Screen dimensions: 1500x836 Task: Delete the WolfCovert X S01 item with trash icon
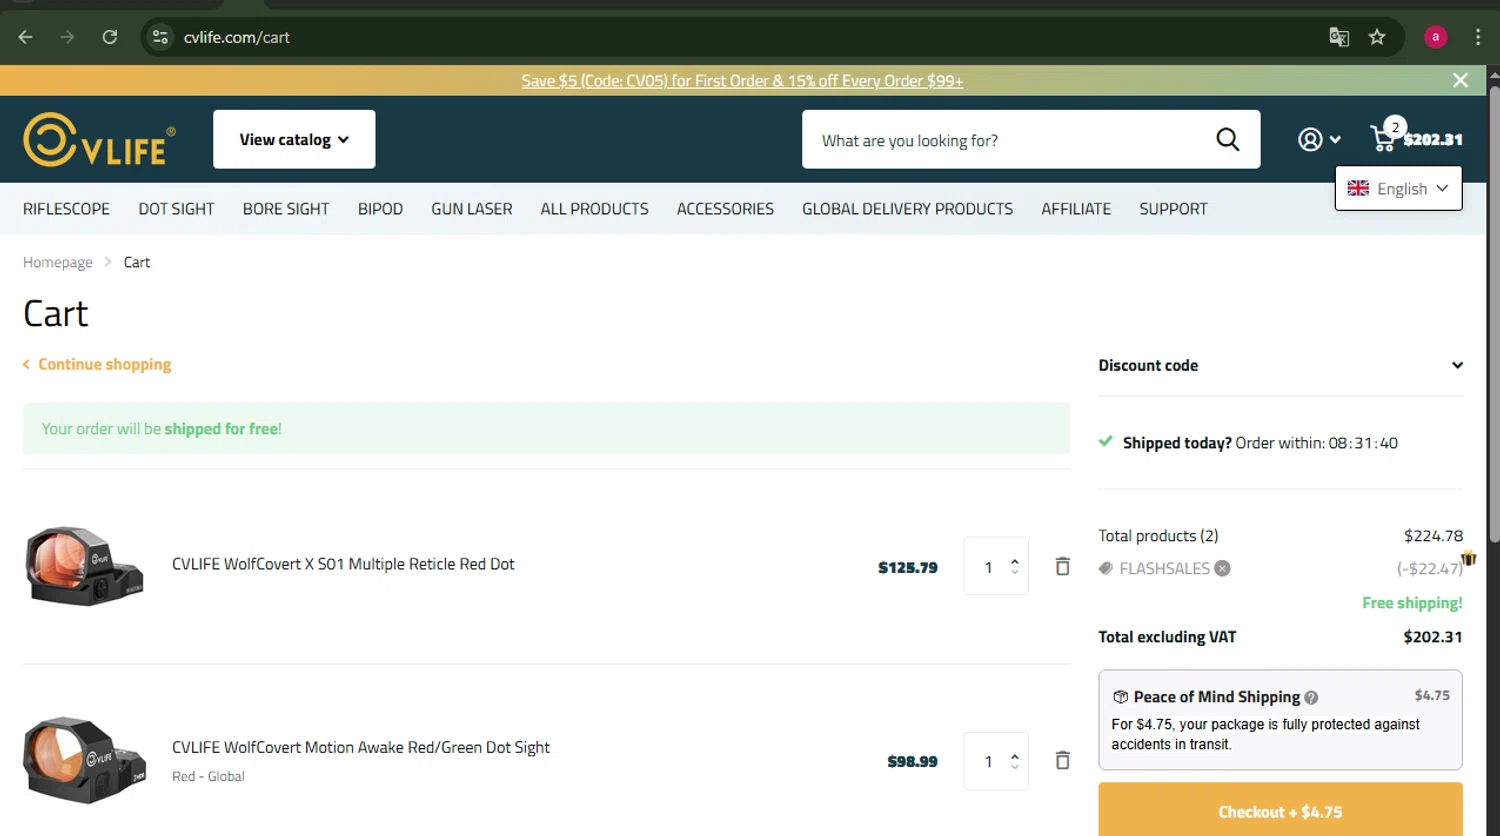tap(1062, 566)
